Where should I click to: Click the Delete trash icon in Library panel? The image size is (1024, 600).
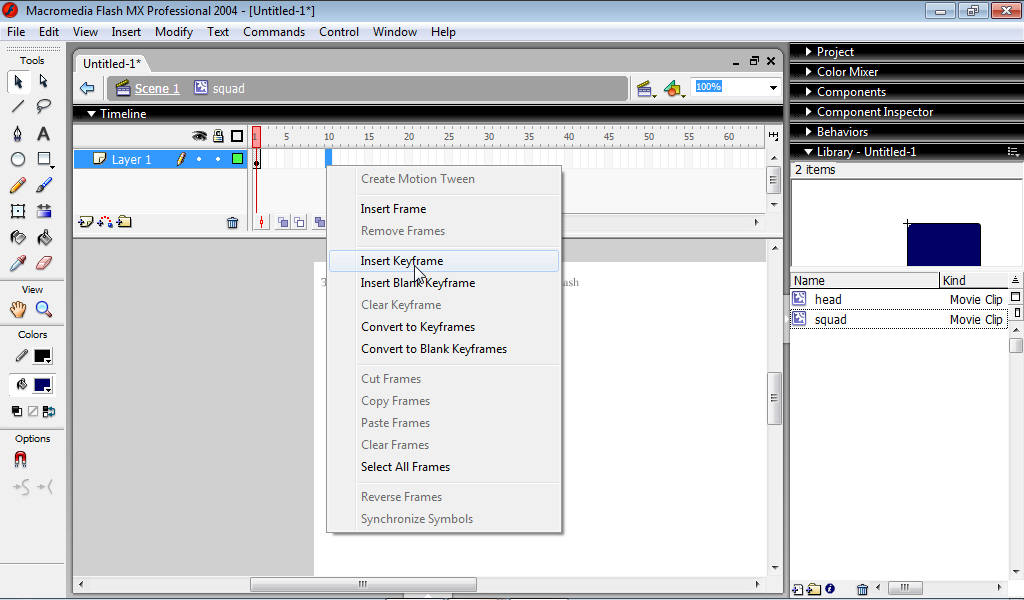click(862, 589)
